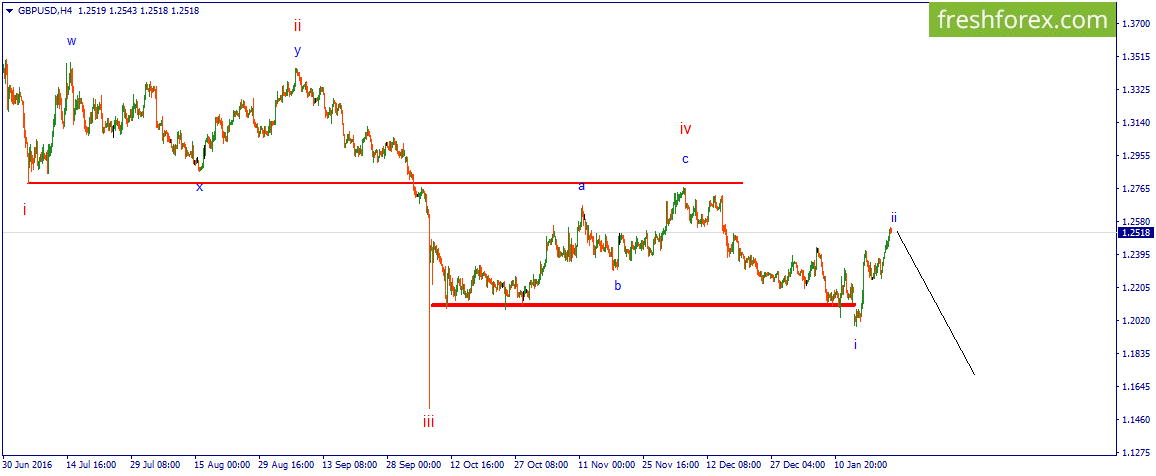Click the black downward projection trendline
This screenshot has width=1156, height=476.
[x=936, y=303]
